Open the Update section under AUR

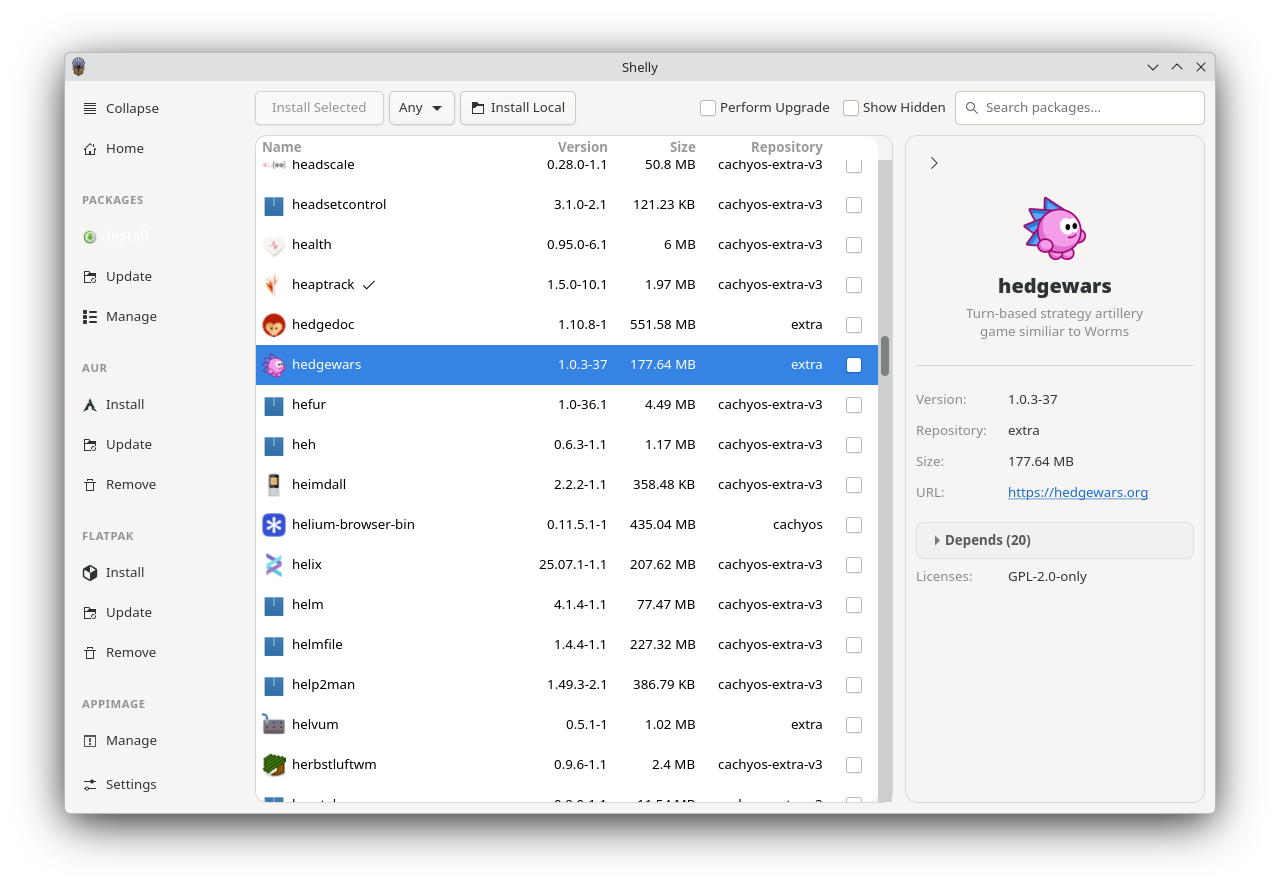pos(125,444)
